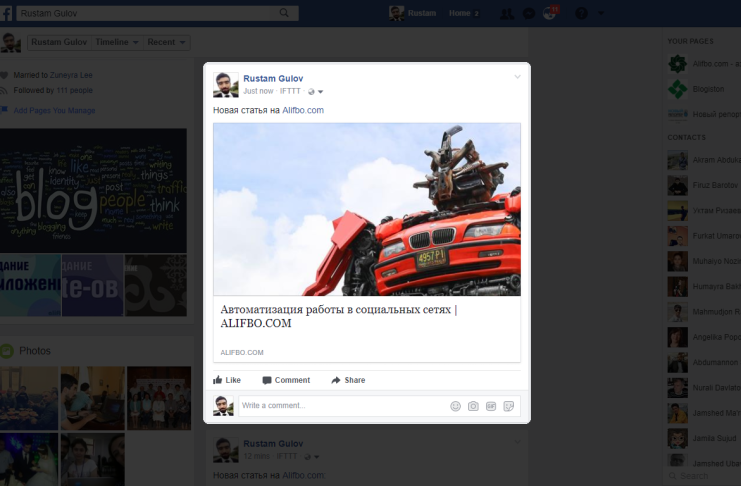Open the Alifbo.com page in Your Pages
The width and height of the screenshot is (741, 486).
[x=704, y=64]
